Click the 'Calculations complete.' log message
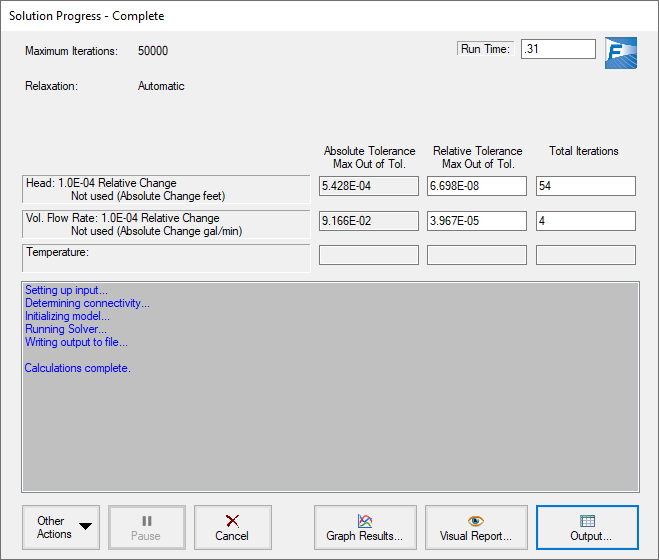This screenshot has height=560, width=659. (x=78, y=368)
